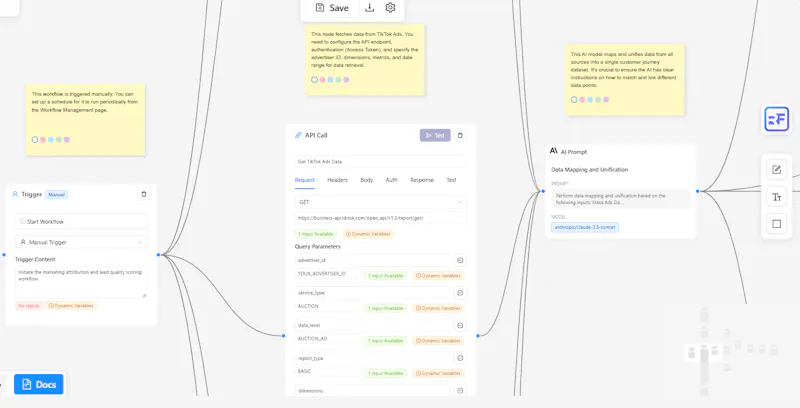Click the business-api.tiktok.com URL field
This screenshot has width=800, height=408.
tap(380, 218)
